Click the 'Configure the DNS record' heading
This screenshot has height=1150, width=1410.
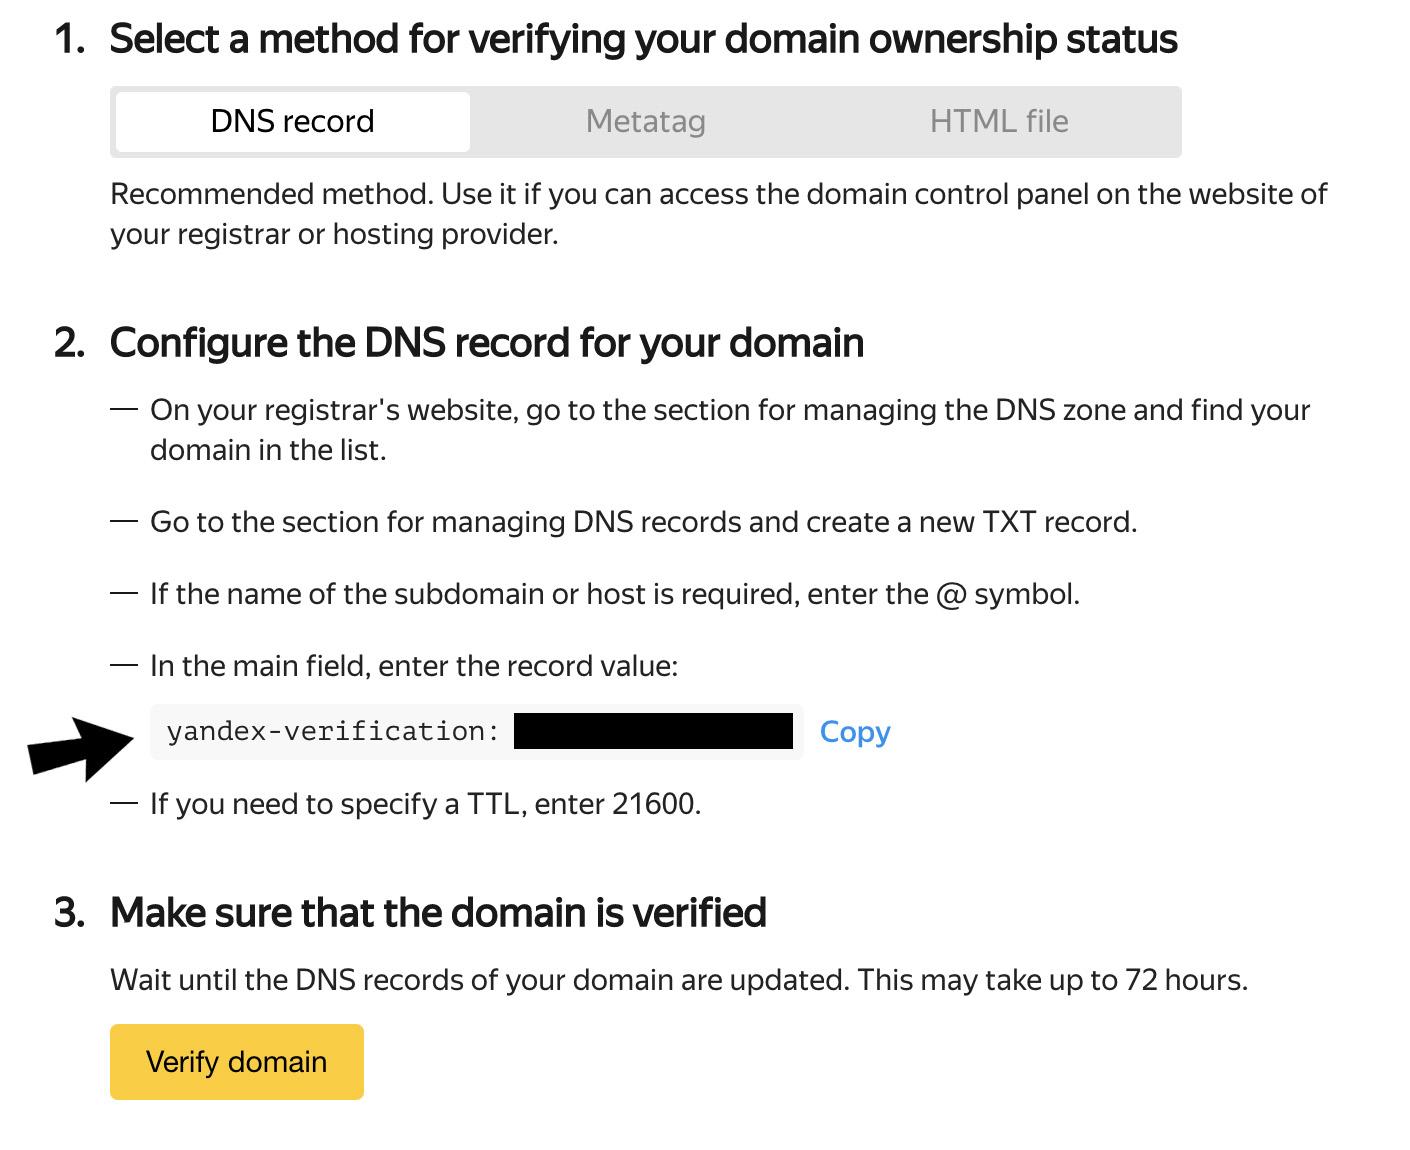point(486,343)
